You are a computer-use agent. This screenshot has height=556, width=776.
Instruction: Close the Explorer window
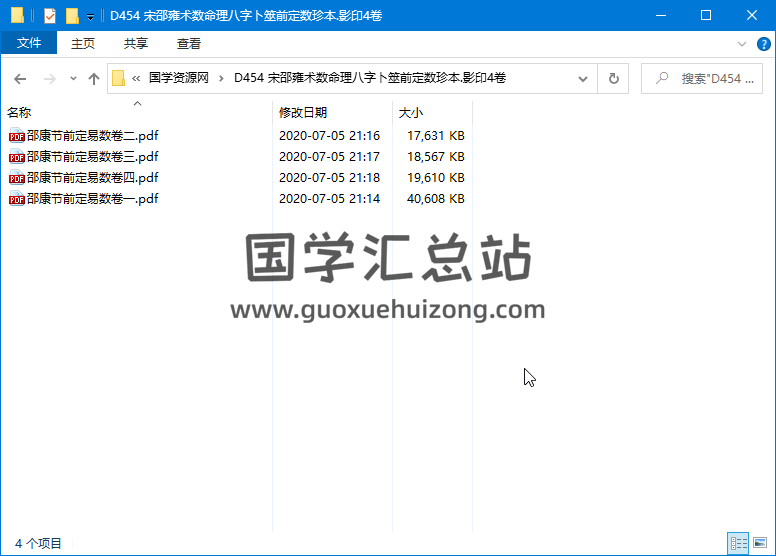[x=752, y=15]
